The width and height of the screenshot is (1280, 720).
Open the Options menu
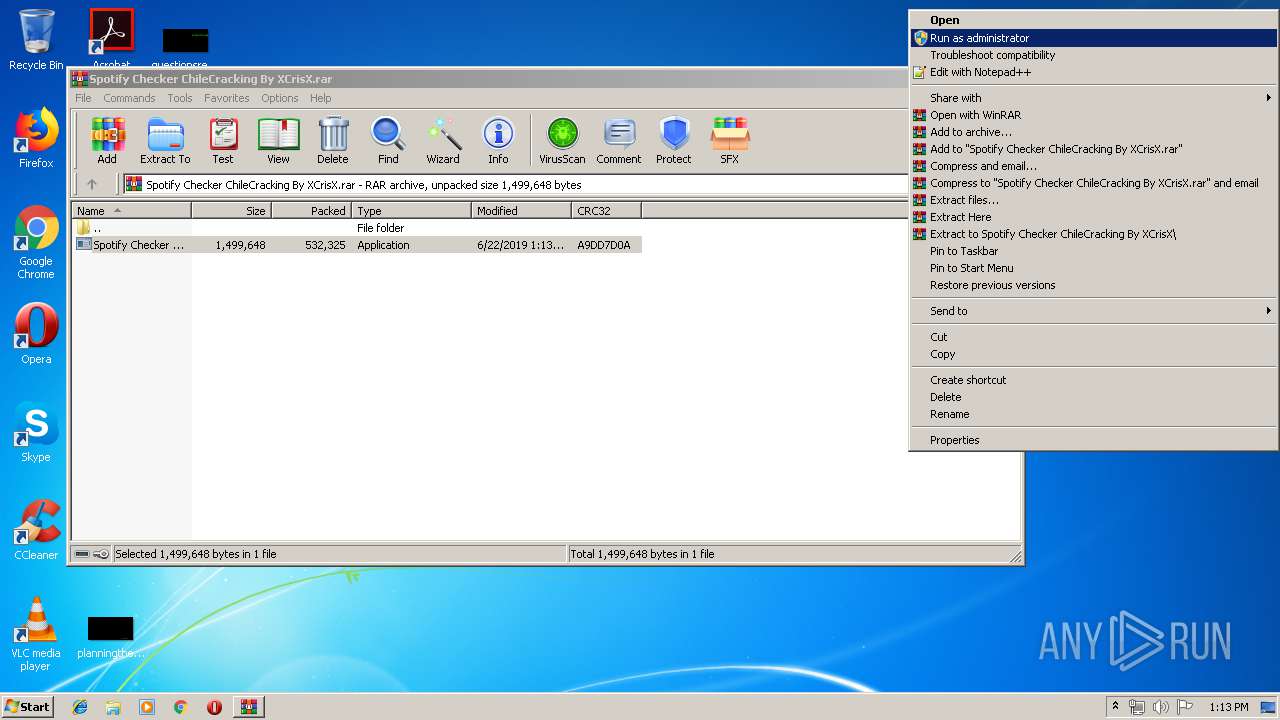point(280,98)
